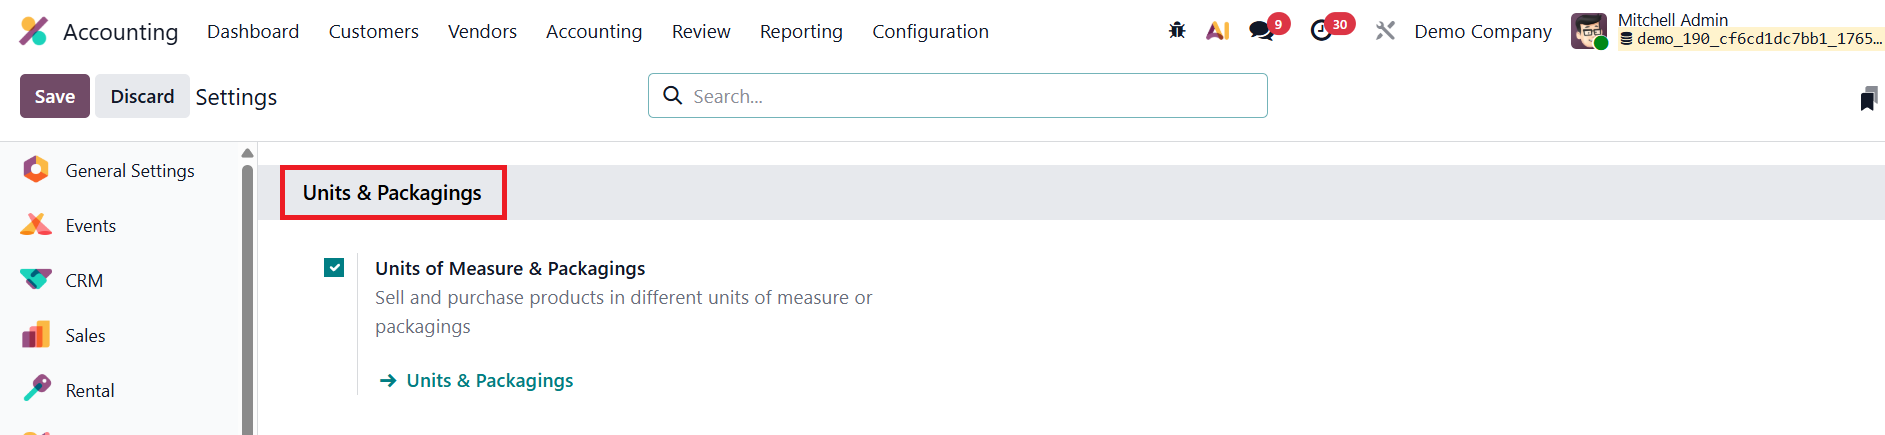Go to Rental settings section
The width and height of the screenshot is (1885, 435).
(x=89, y=391)
